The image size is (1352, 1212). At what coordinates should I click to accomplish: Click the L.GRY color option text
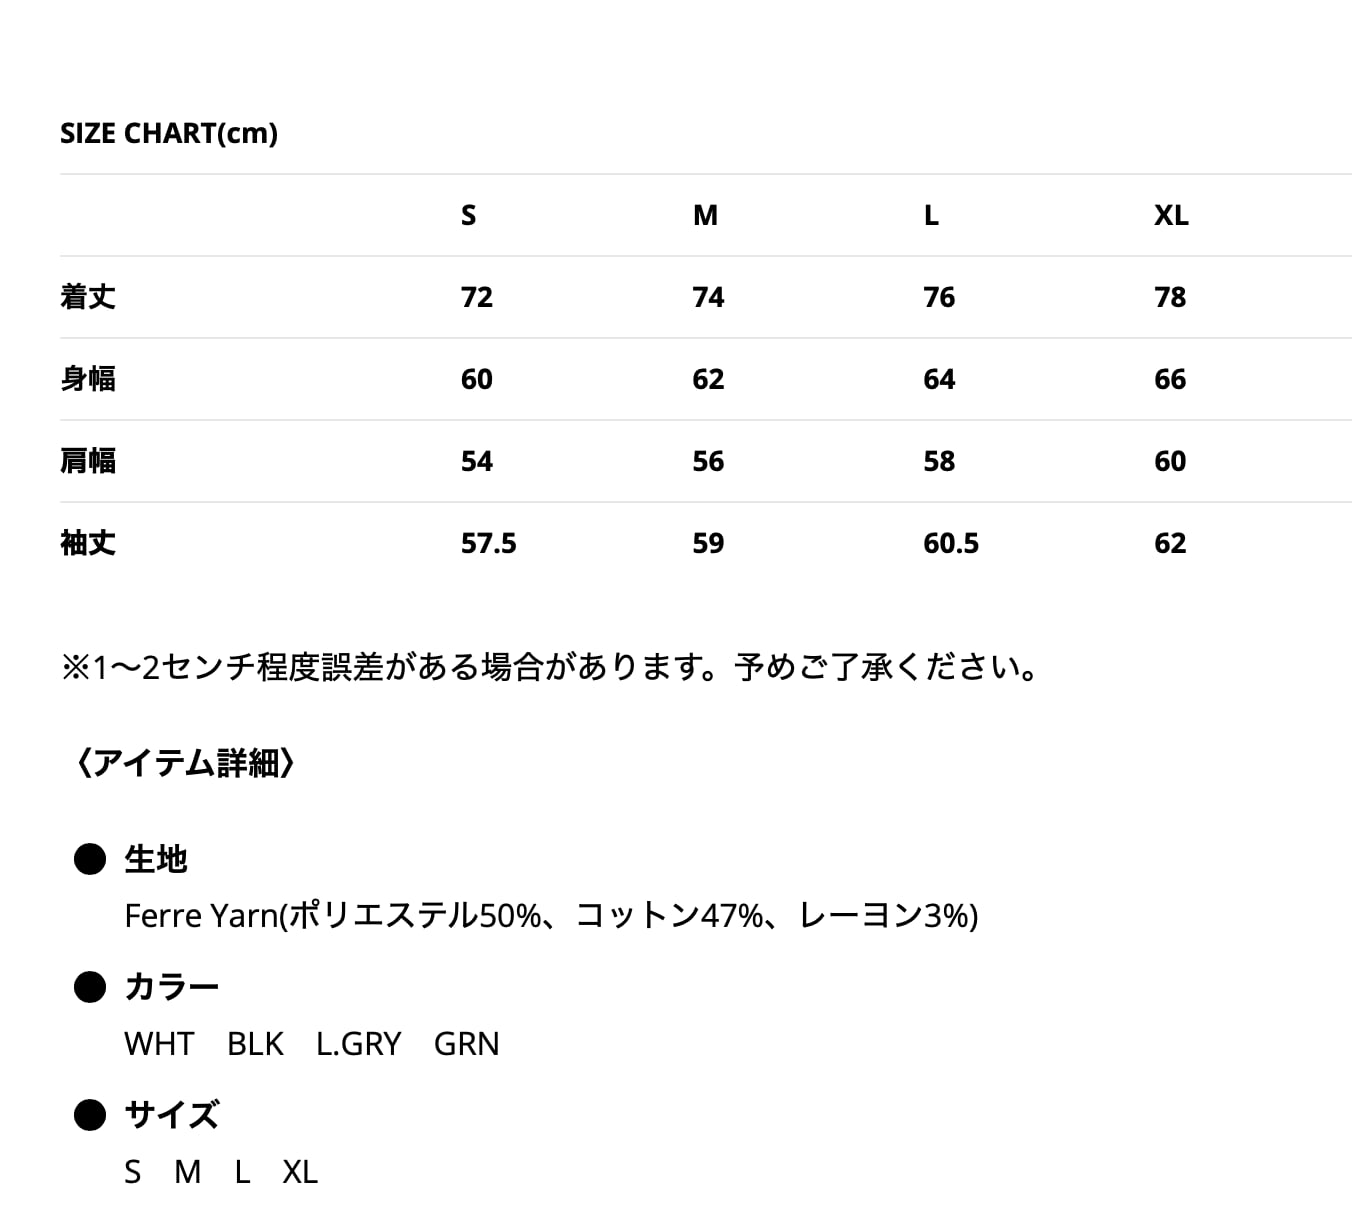[x=358, y=1044]
